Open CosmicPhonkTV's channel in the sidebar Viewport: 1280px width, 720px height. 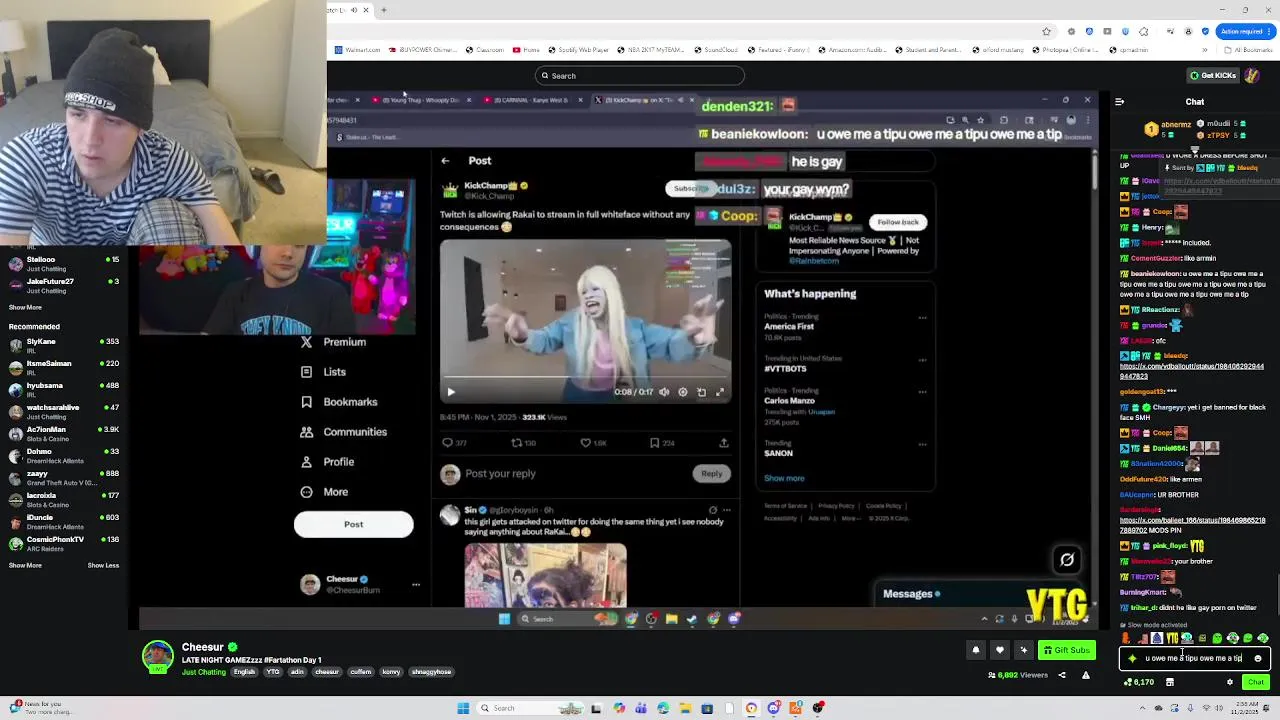tap(64, 543)
